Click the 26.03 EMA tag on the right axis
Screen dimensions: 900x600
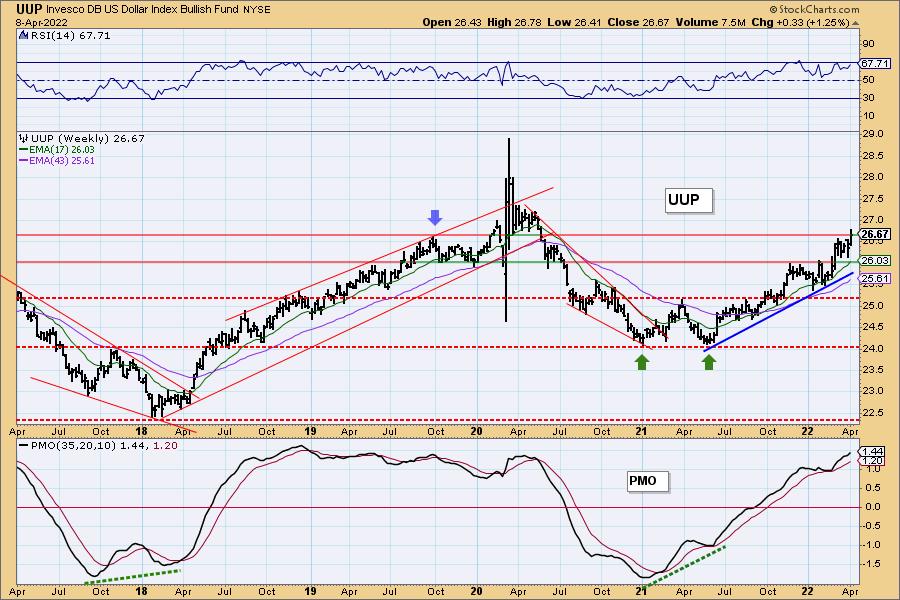(875, 261)
